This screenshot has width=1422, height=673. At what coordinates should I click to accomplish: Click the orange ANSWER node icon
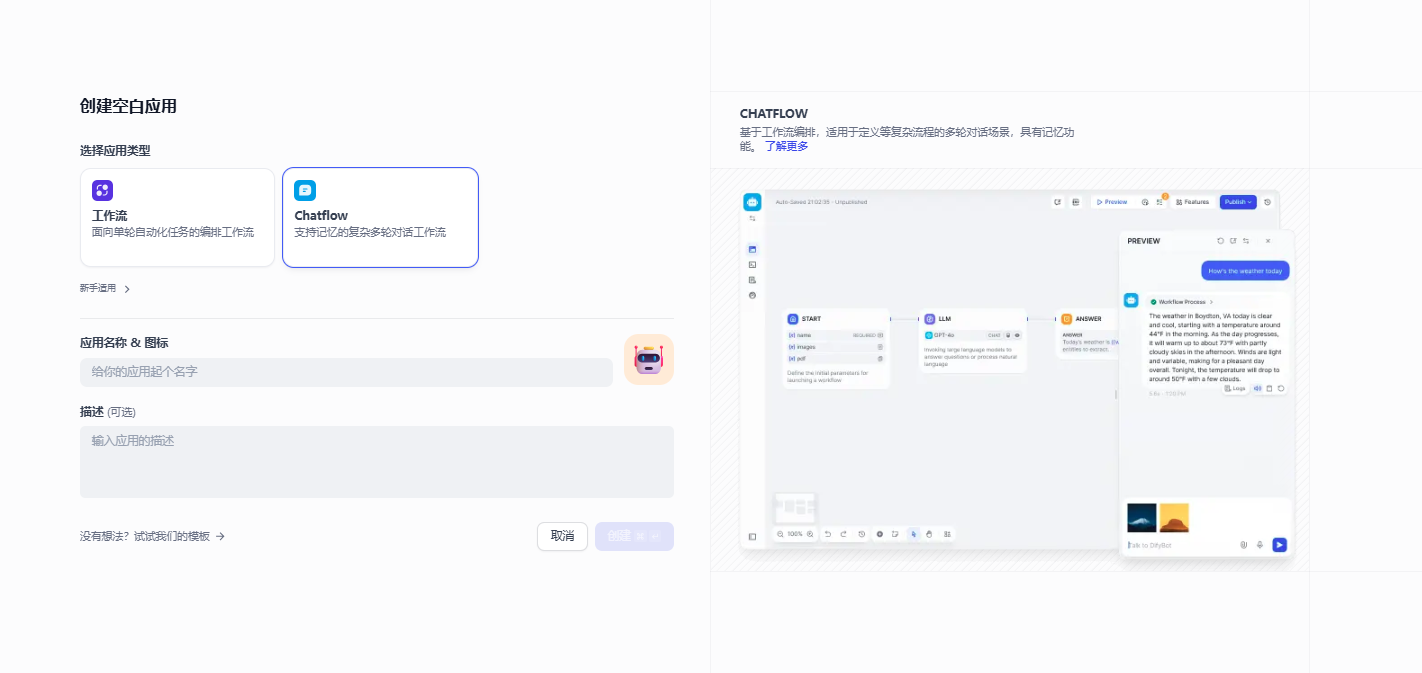point(1066,319)
